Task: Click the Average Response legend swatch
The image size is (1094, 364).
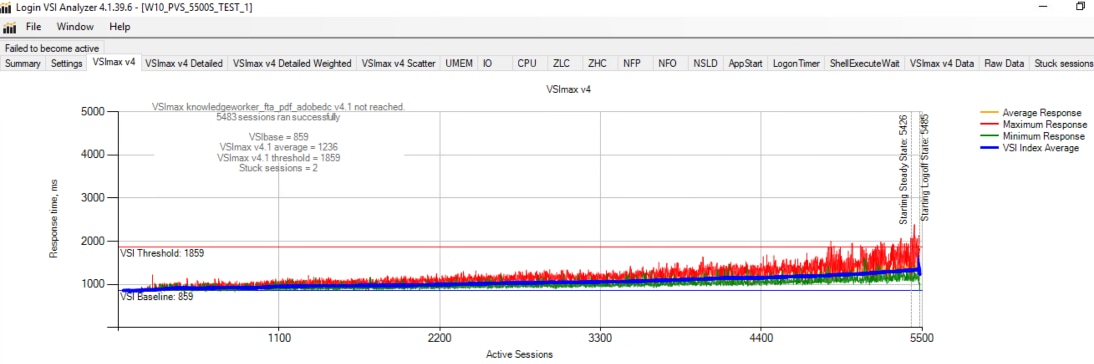Action: click(x=988, y=112)
